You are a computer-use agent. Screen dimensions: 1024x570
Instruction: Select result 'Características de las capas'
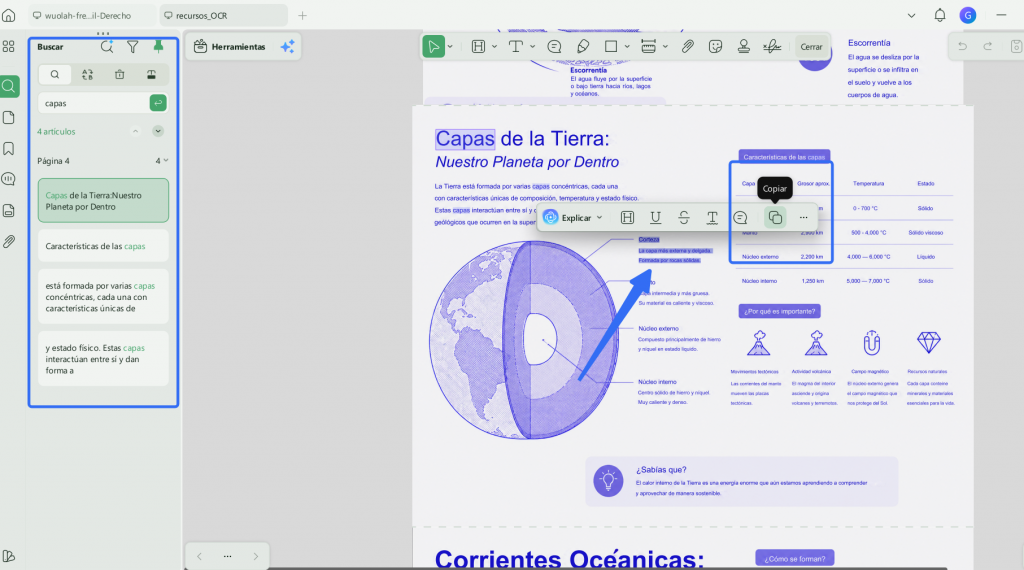pos(103,246)
